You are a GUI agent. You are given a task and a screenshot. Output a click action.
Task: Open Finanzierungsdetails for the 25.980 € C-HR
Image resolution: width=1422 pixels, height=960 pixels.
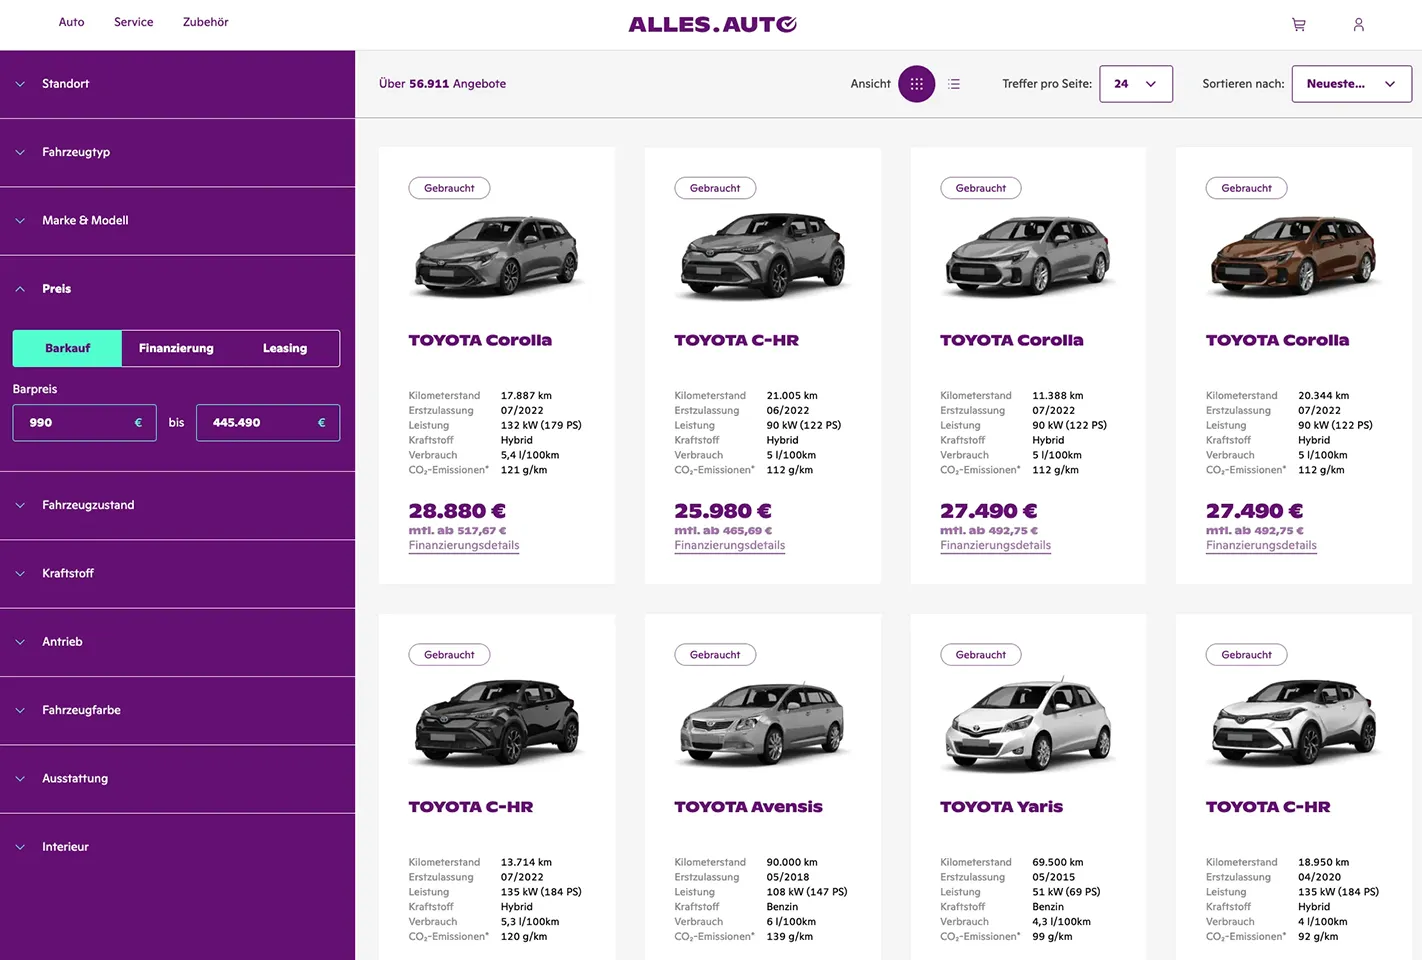(730, 546)
